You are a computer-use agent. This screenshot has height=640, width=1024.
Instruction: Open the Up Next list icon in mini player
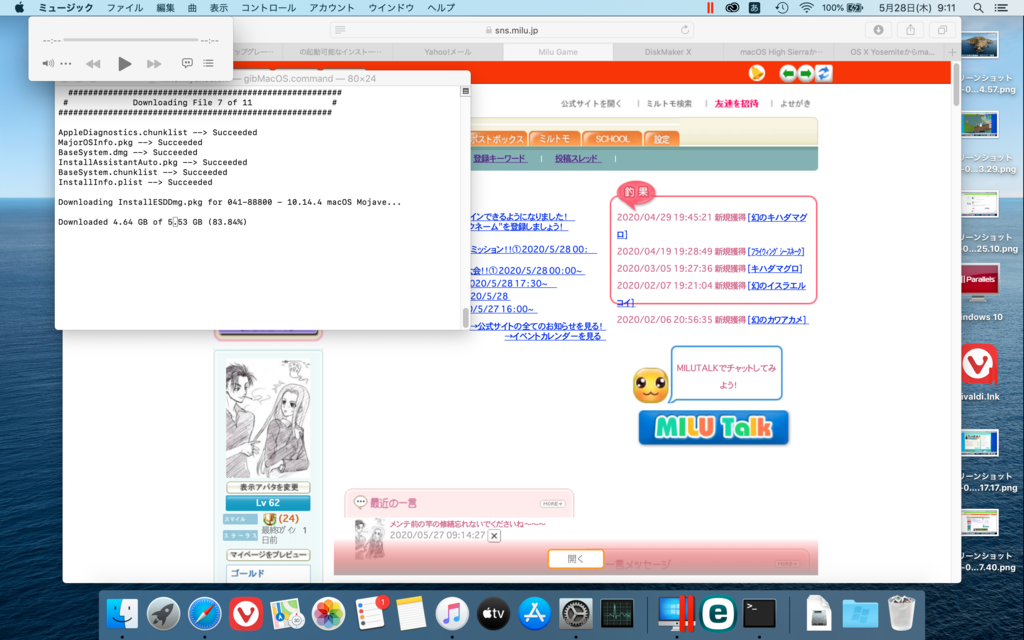click(x=208, y=63)
